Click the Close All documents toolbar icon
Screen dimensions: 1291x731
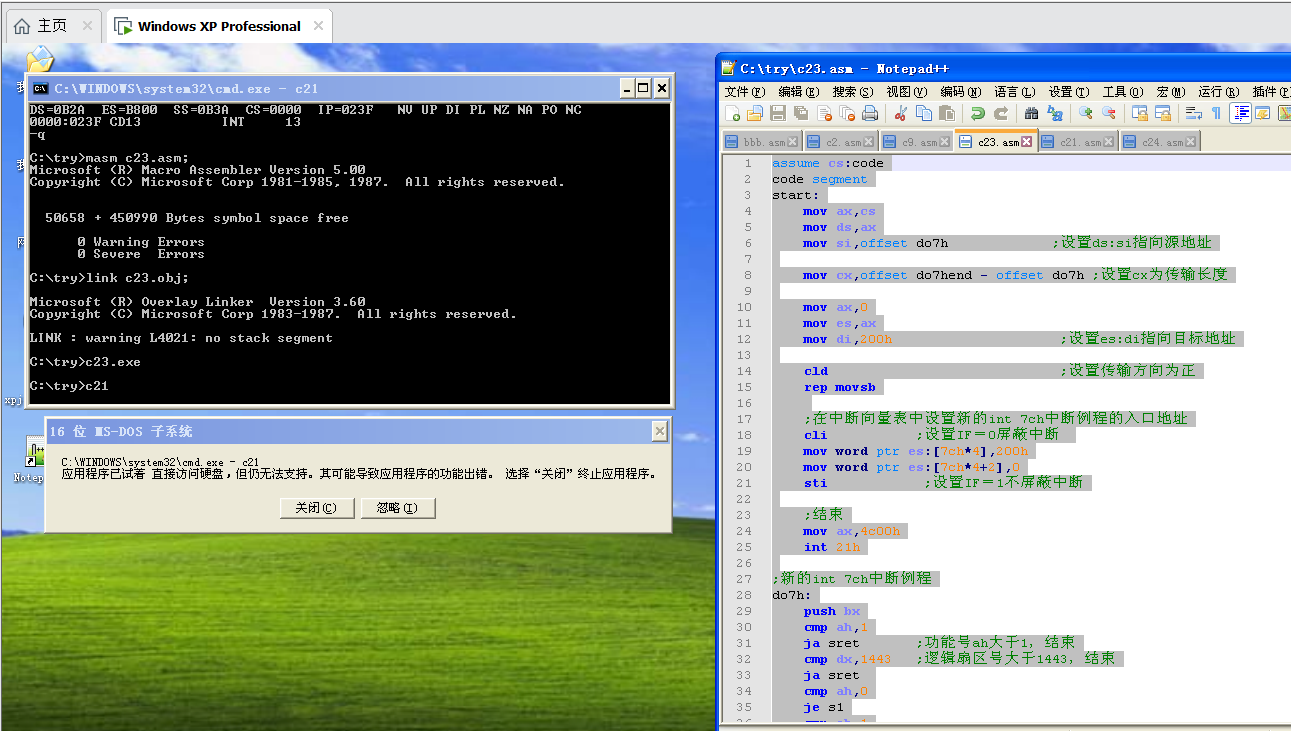tap(847, 113)
